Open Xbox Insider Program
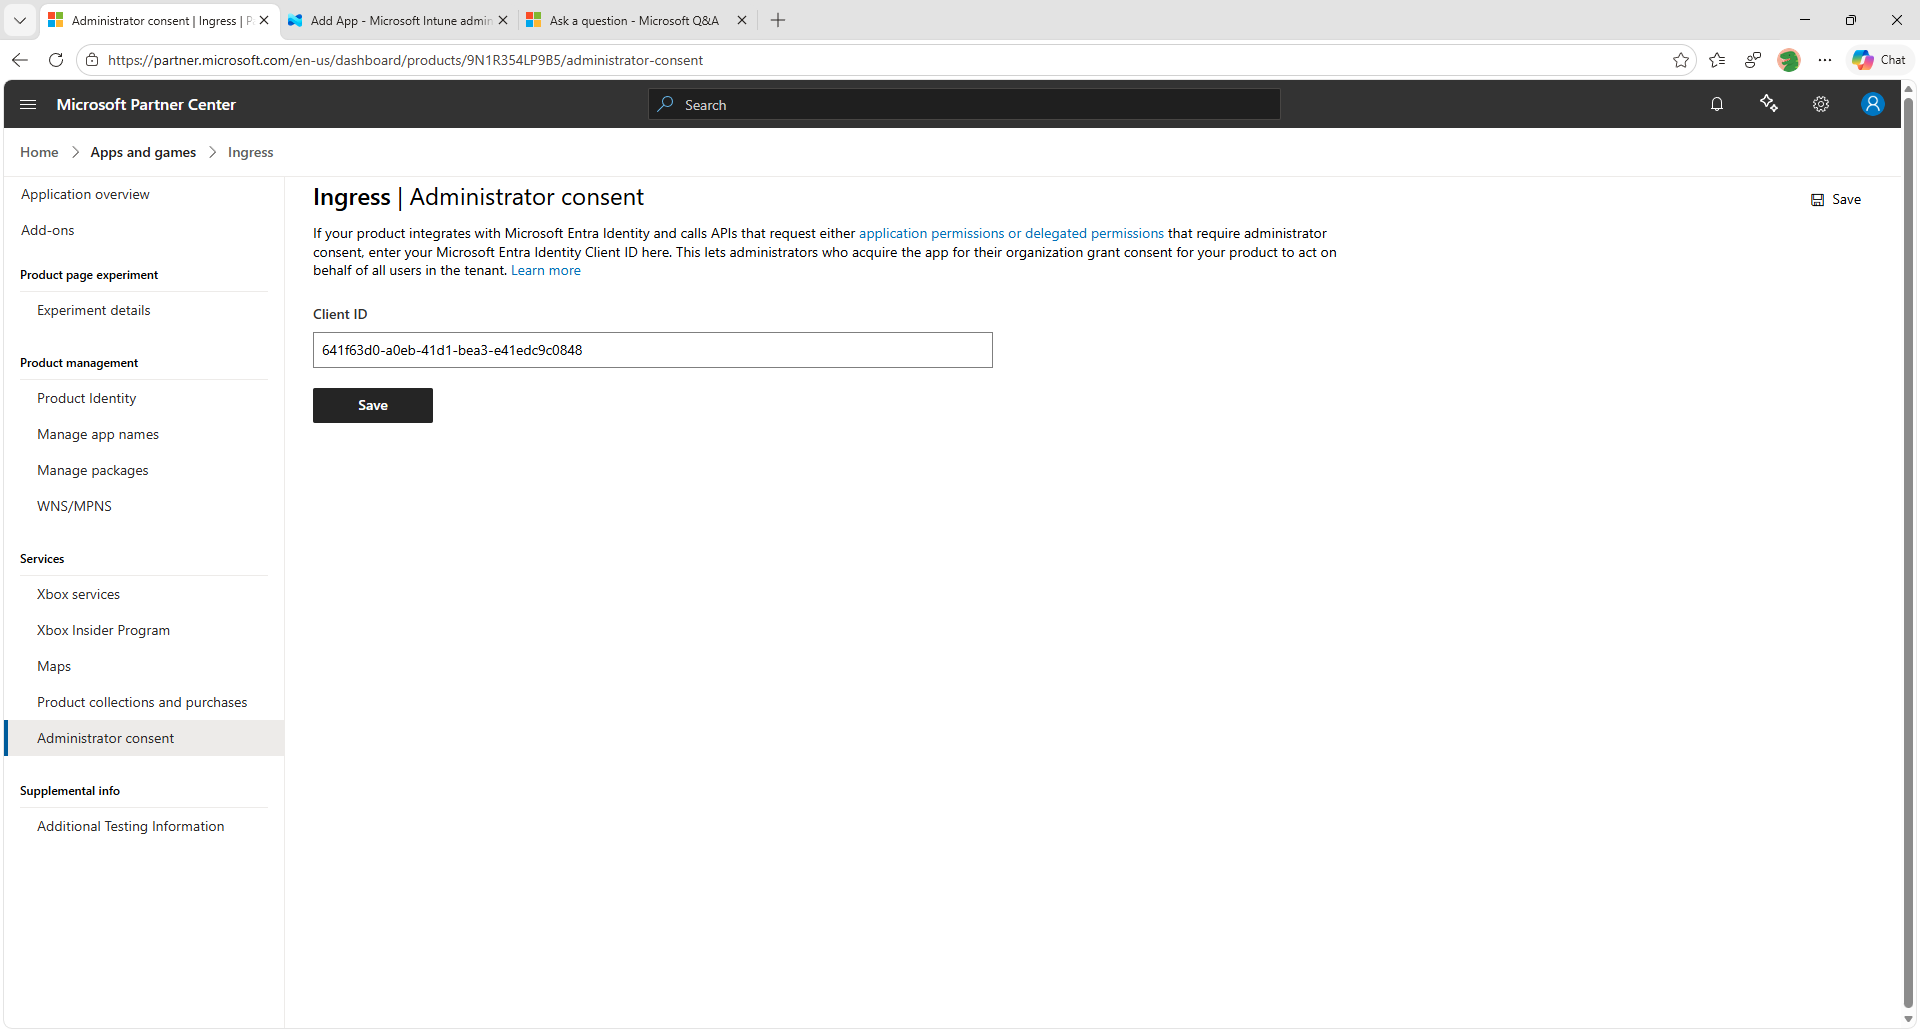The image size is (1920, 1032). click(104, 630)
